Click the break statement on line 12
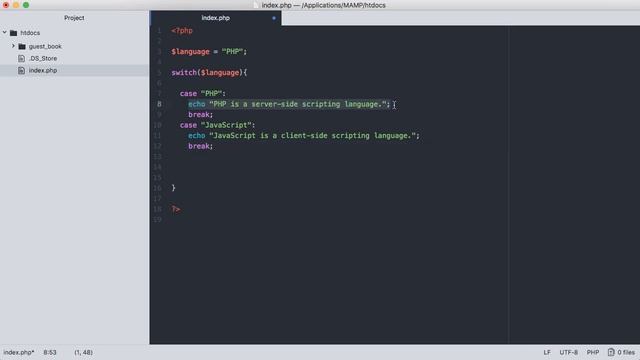The image size is (640, 360). pos(200,146)
